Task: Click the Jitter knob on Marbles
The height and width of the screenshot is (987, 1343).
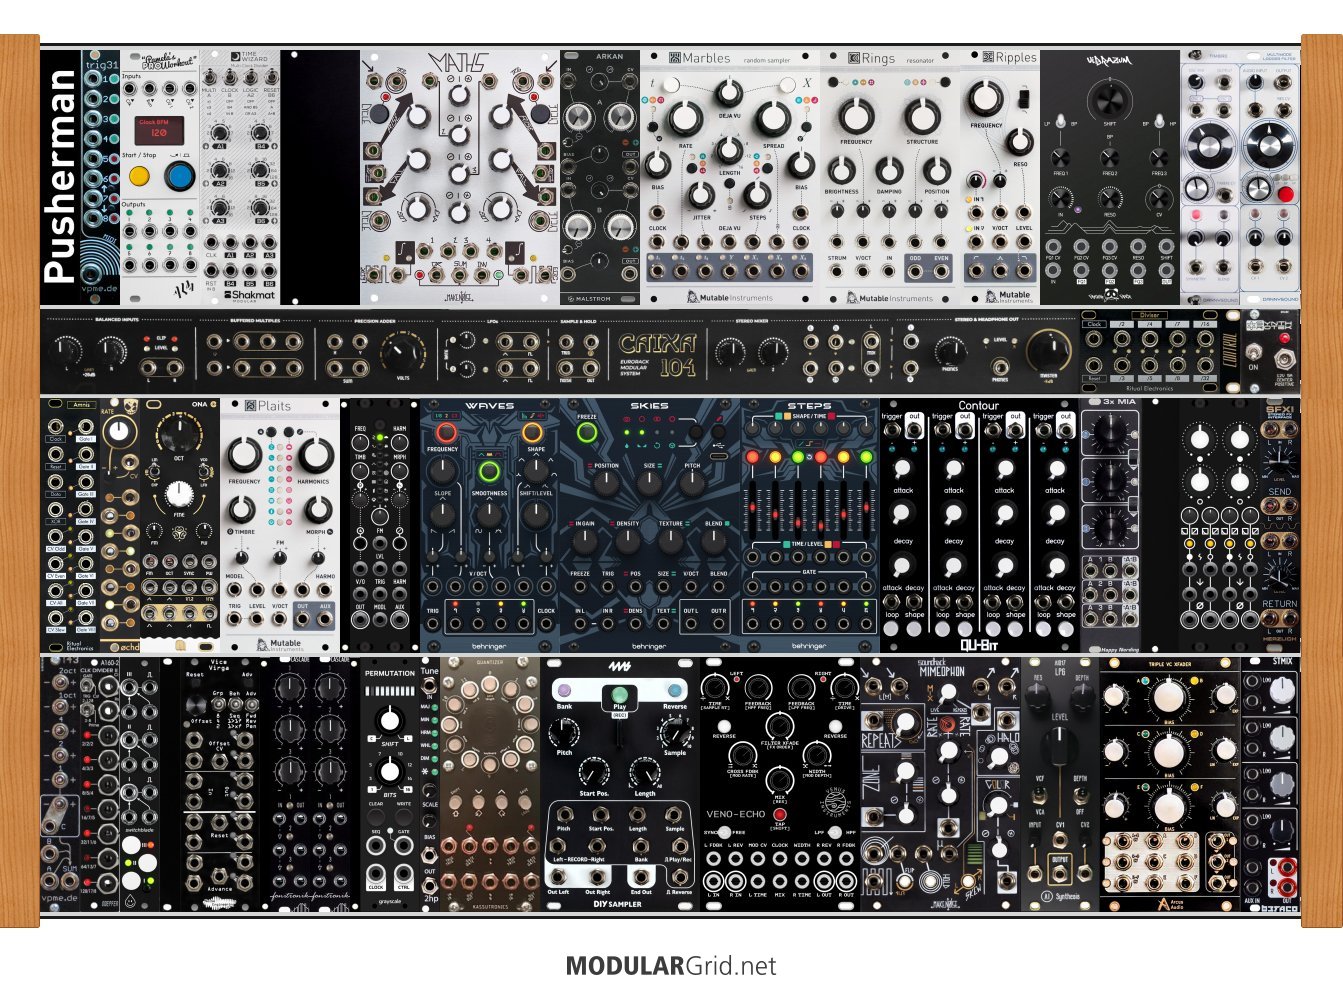Action: 701,194
